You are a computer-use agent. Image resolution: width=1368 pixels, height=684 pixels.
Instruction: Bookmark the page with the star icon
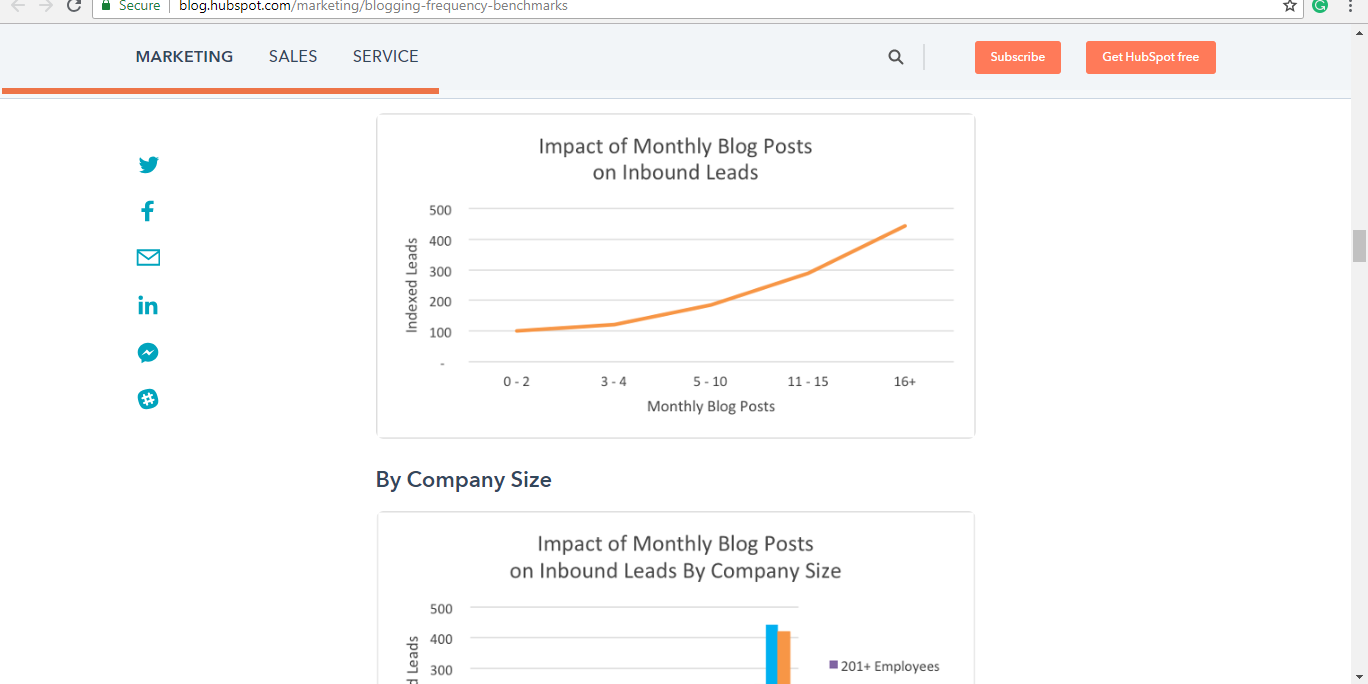tap(1289, 6)
